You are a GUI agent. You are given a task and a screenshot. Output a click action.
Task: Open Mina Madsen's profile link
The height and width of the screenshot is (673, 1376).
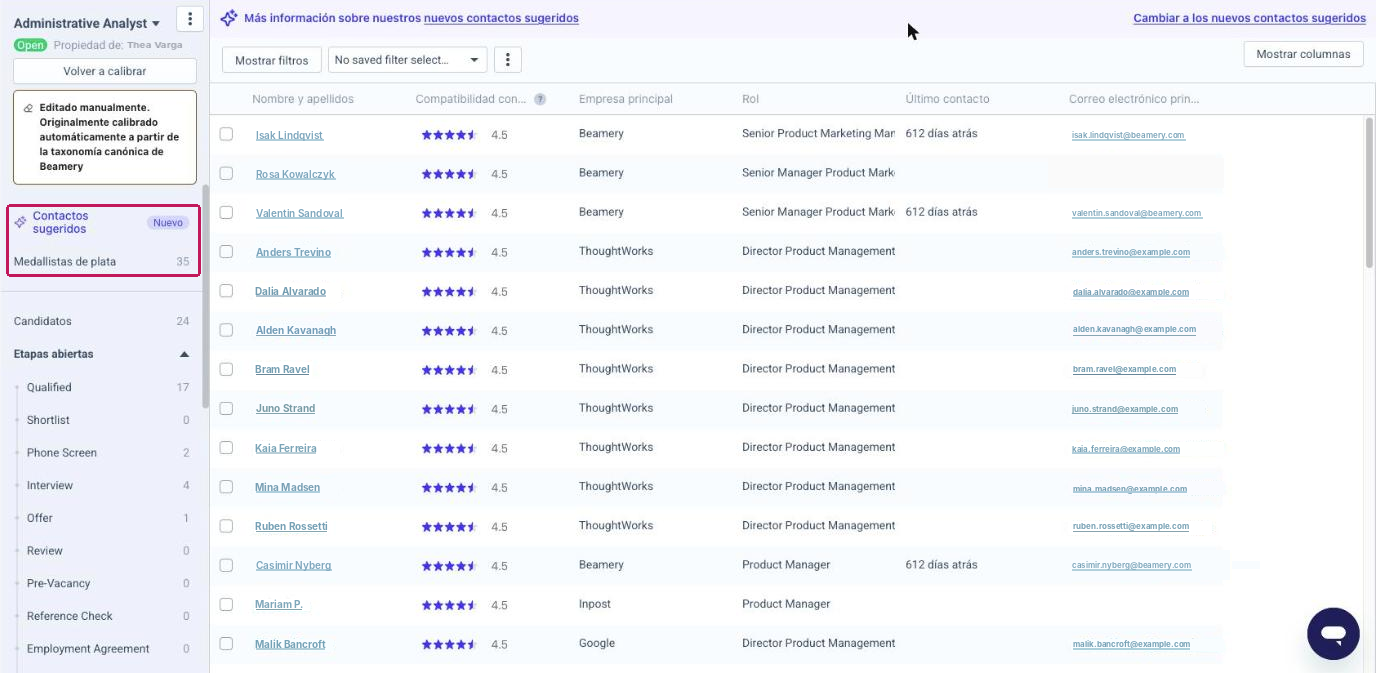(x=287, y=487)
